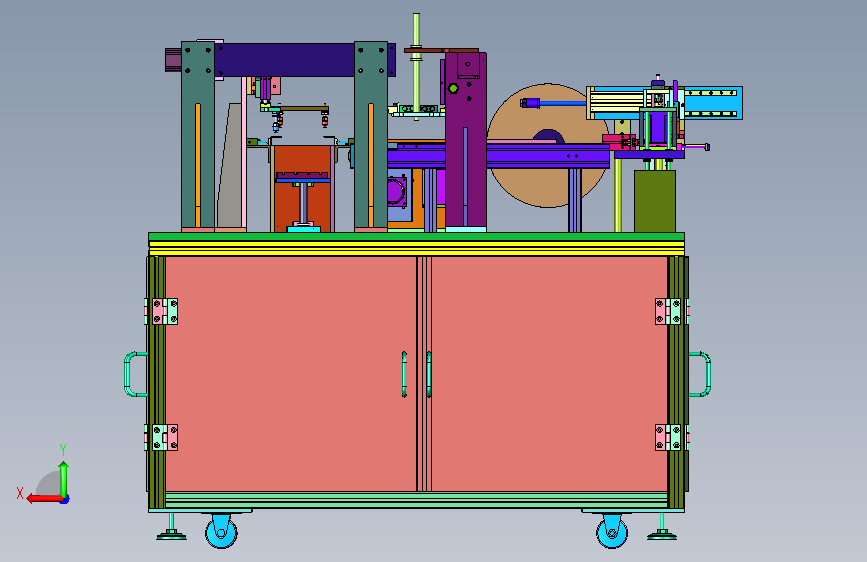The height and width of the screenshot is (562, 867).
Task: Select the left leveling foot under cabinet
Action: click(171, 527)
